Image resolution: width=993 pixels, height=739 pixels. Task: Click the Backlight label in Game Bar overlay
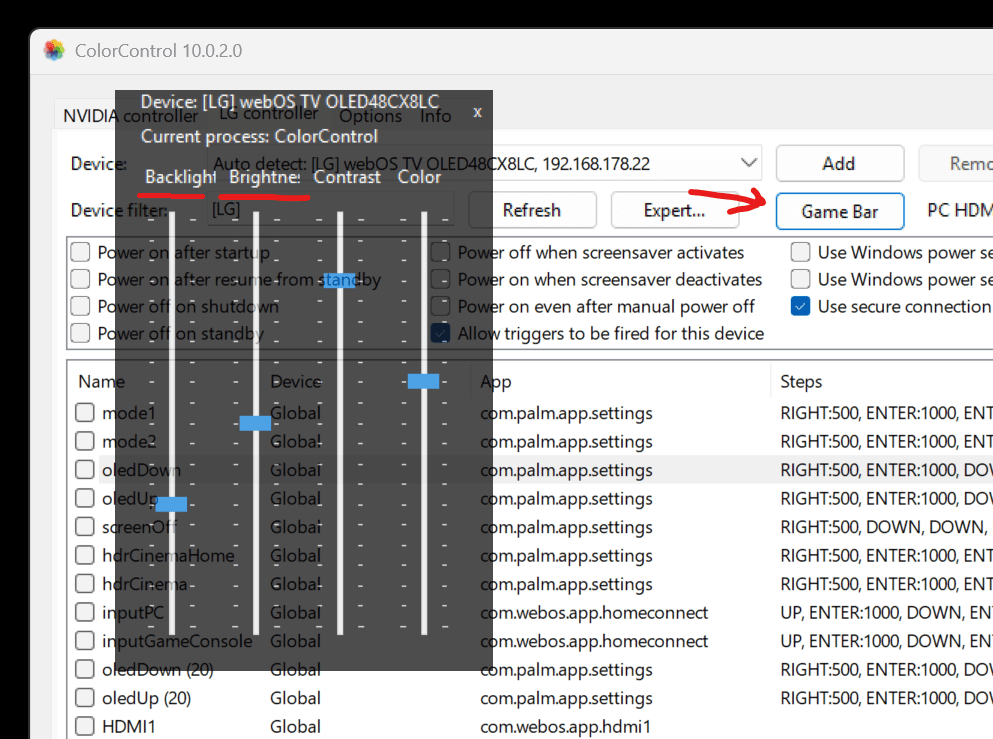[180, 177]
